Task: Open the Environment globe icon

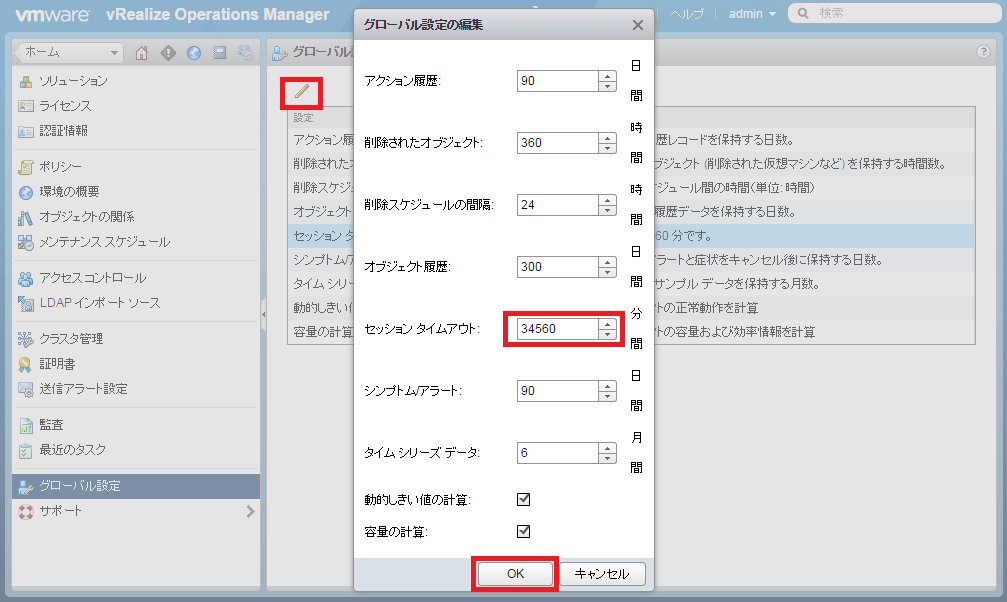Action: tap(194, 53)
